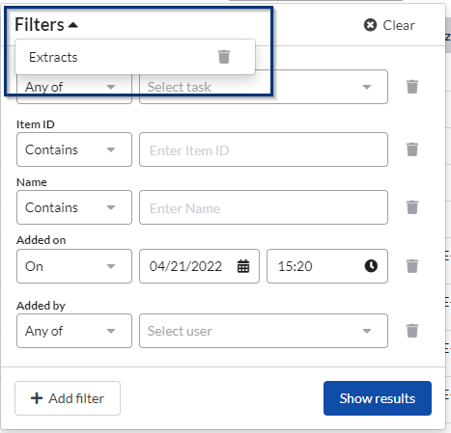Viewport: 451px width, 433px height.
Task: Focus the Enter Name text field
Action: (x=263, y=207)
